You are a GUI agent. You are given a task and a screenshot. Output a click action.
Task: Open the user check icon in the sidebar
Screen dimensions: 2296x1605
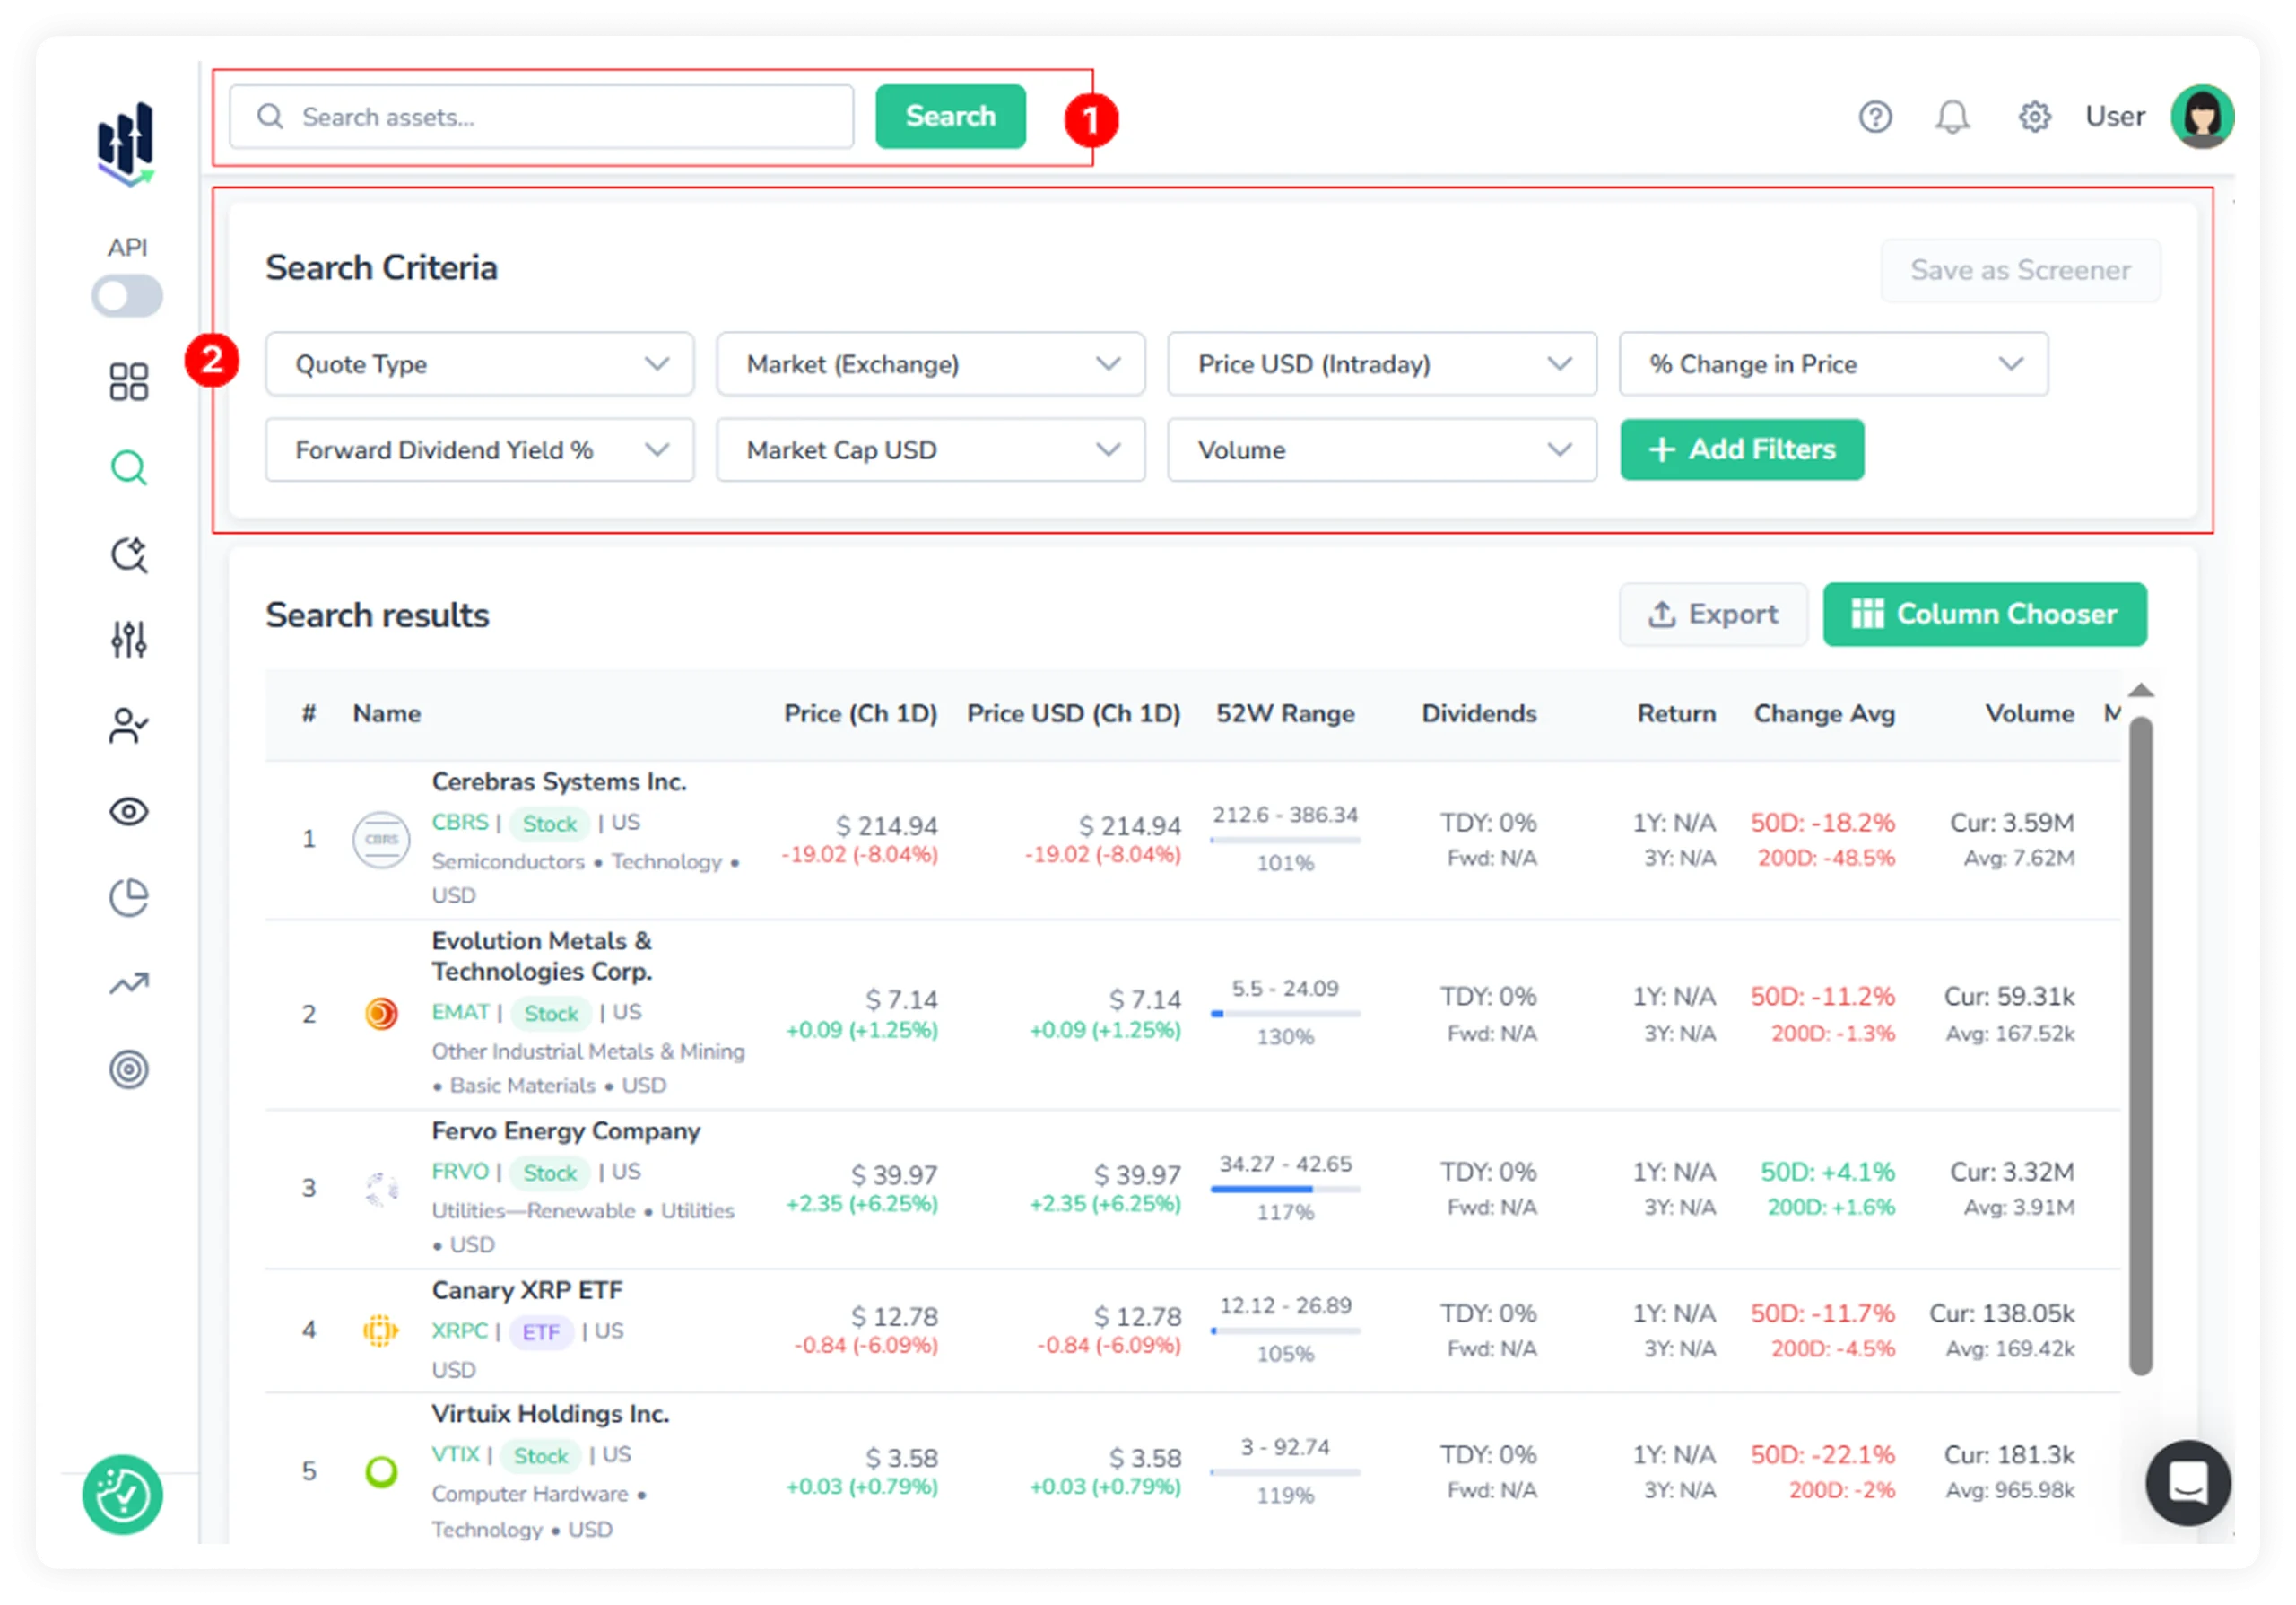[128, 726]
